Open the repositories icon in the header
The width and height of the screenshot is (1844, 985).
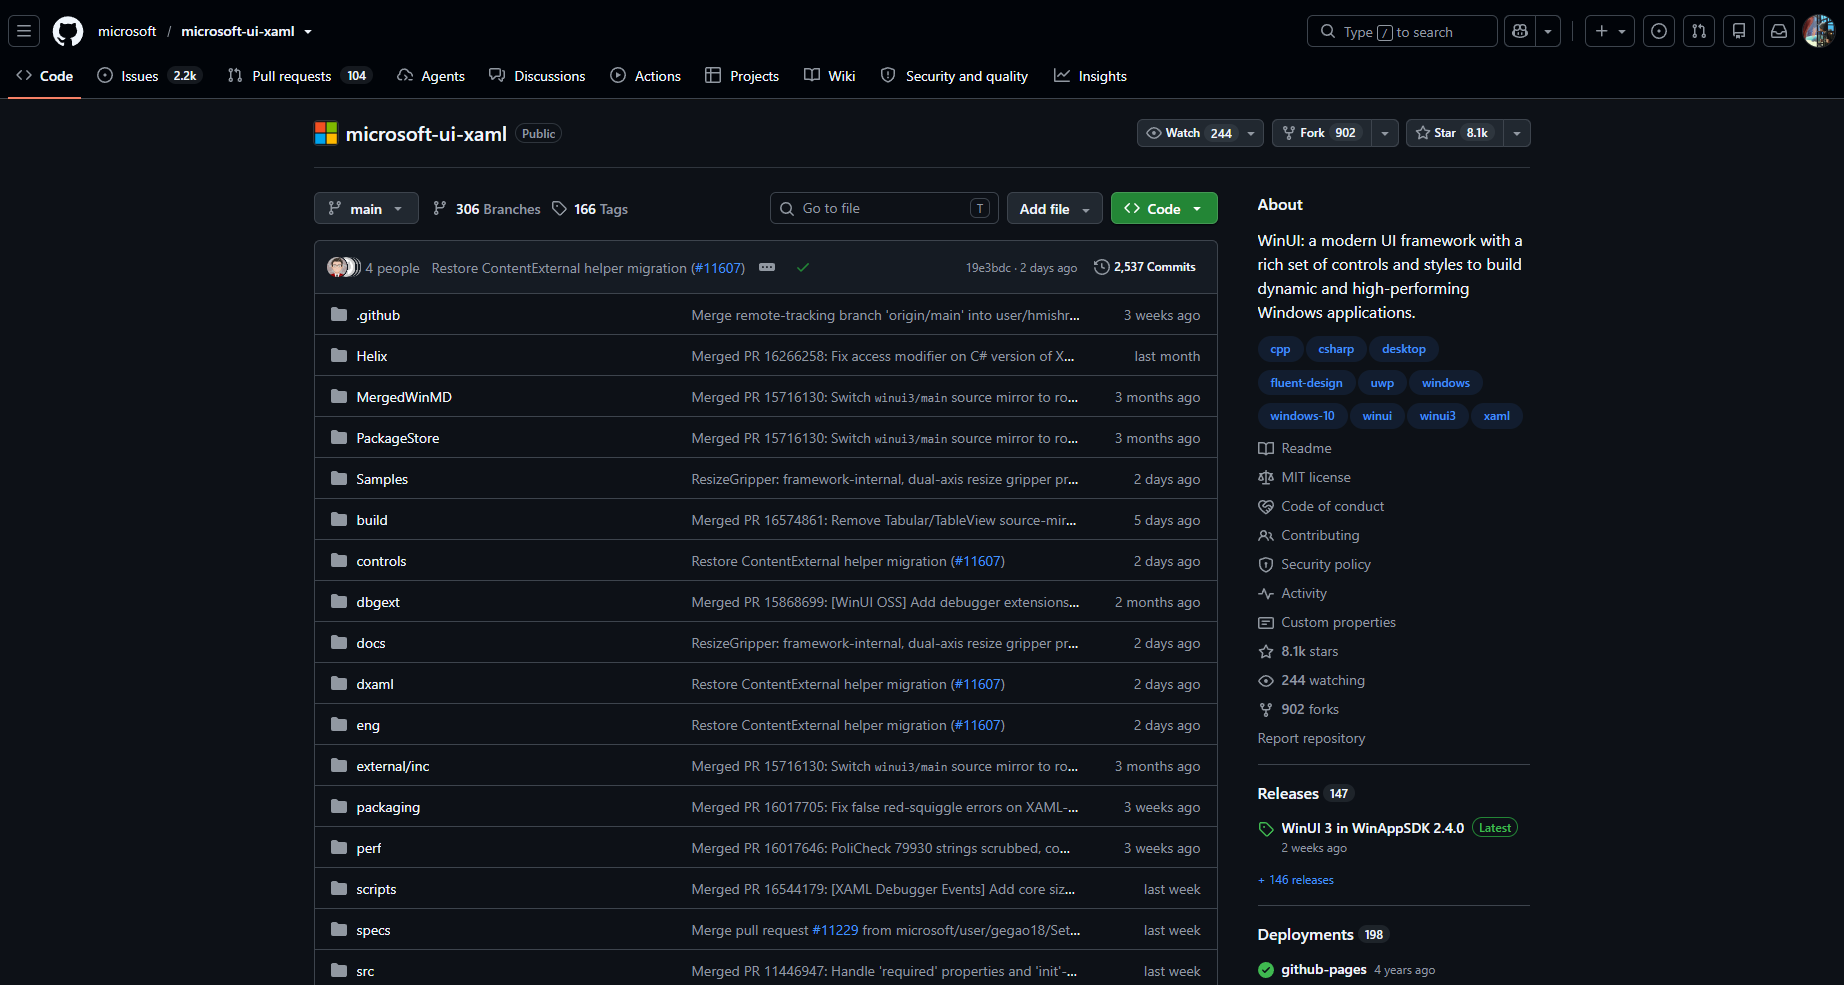click(x=1739, y=31)
